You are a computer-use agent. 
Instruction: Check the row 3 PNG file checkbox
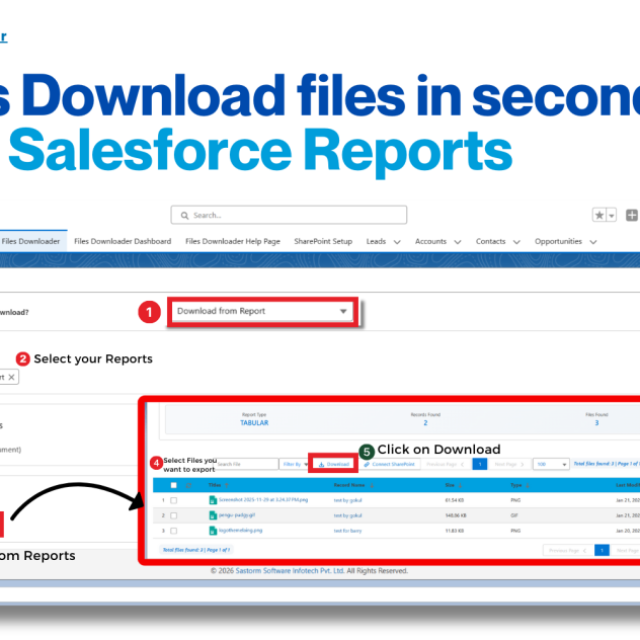click(173, 531)
